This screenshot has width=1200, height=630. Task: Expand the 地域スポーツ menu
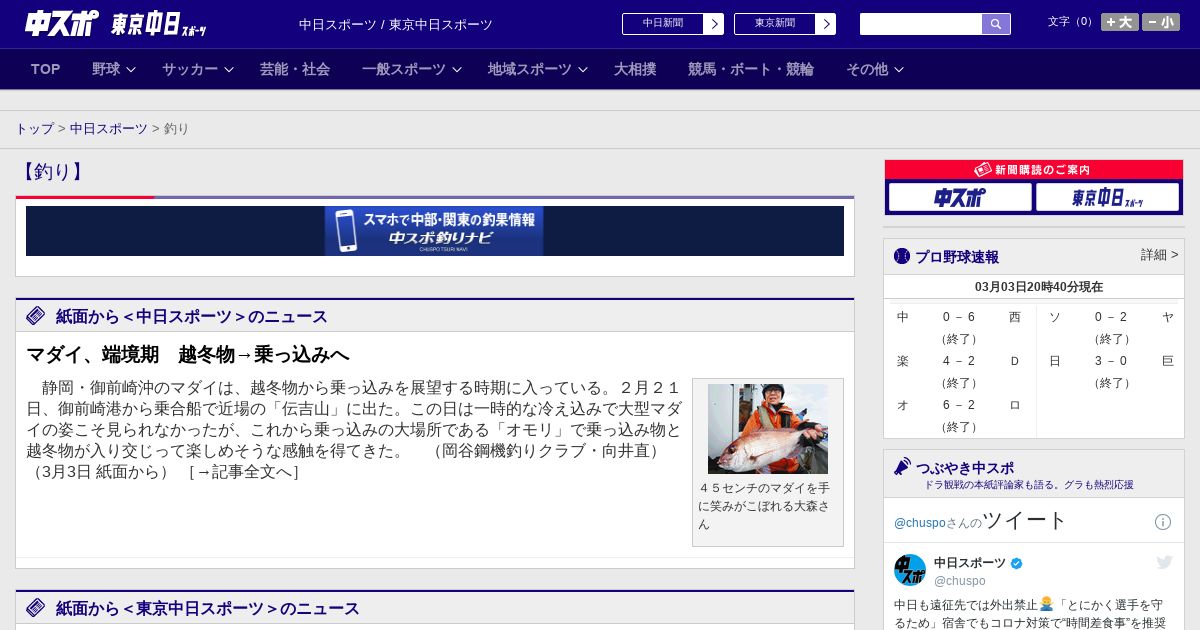pos(538,69)
